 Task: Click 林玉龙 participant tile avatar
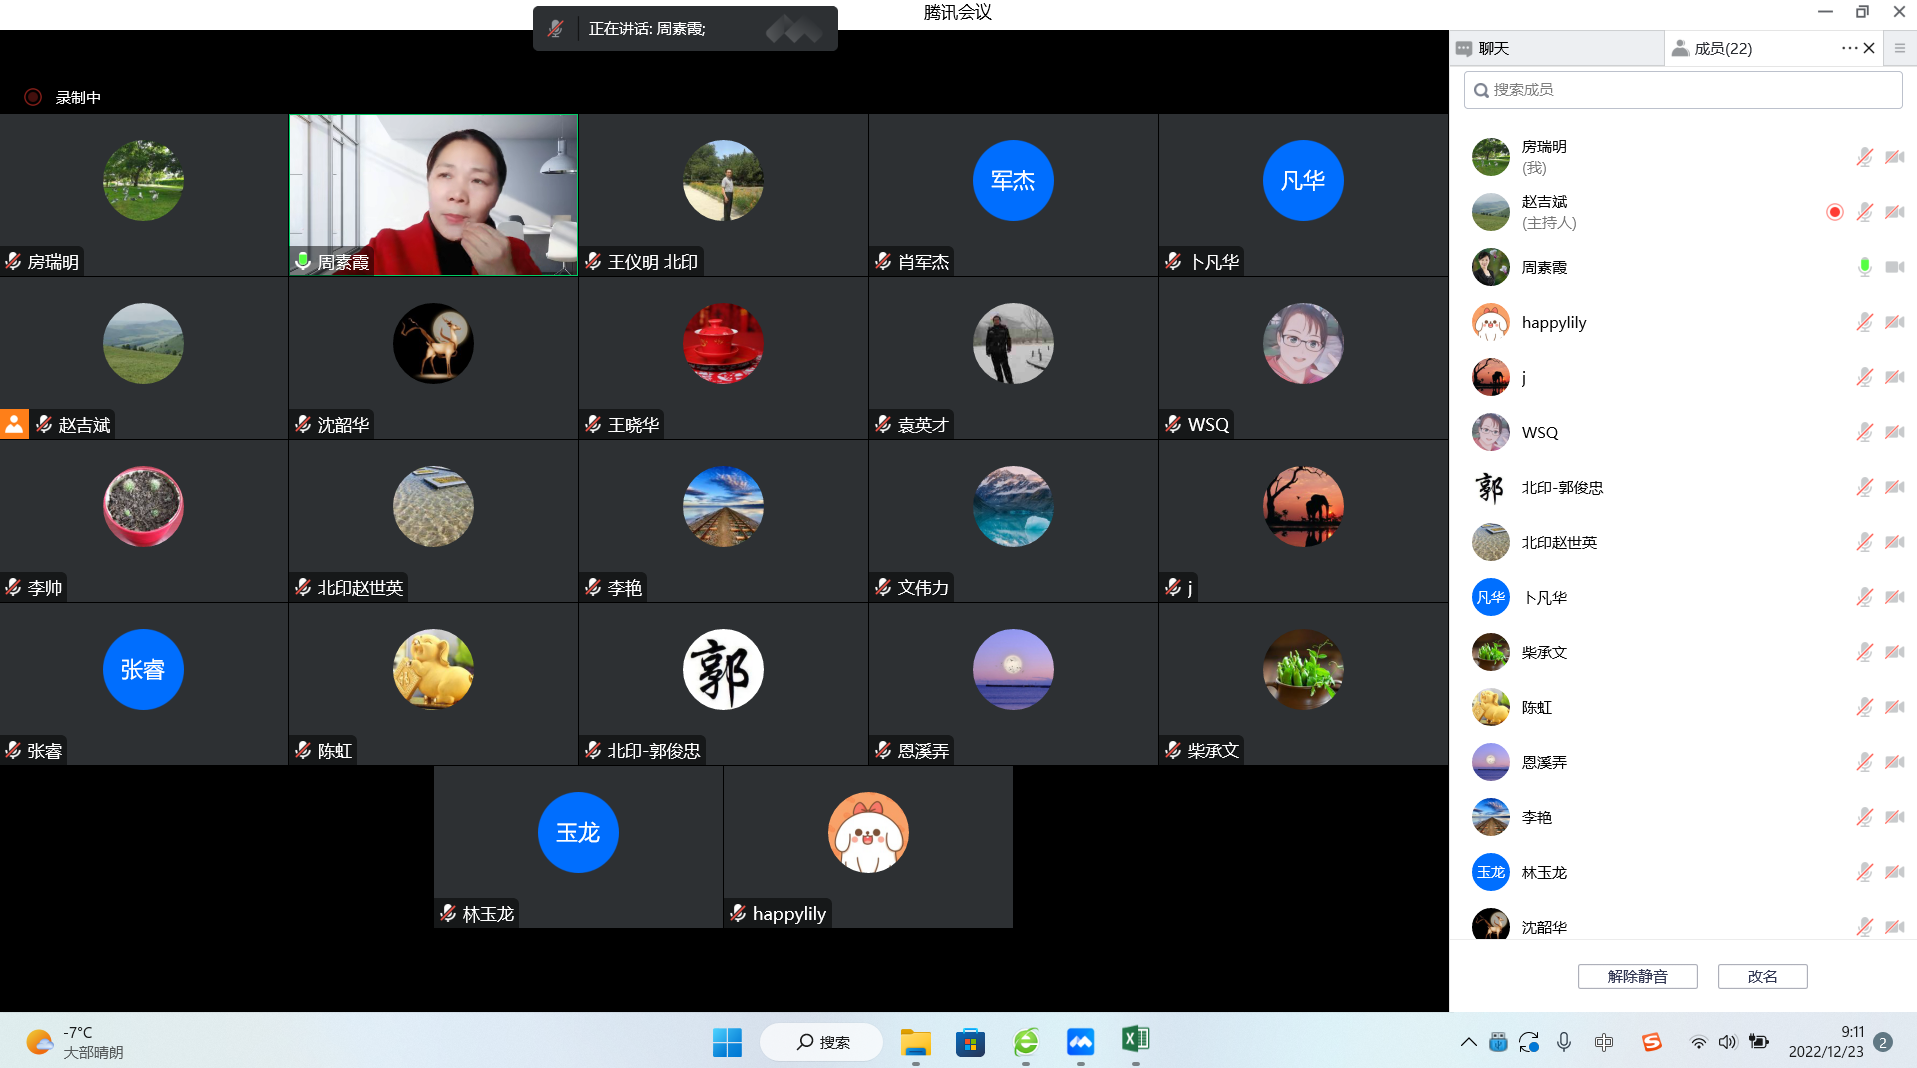(578, 832)
